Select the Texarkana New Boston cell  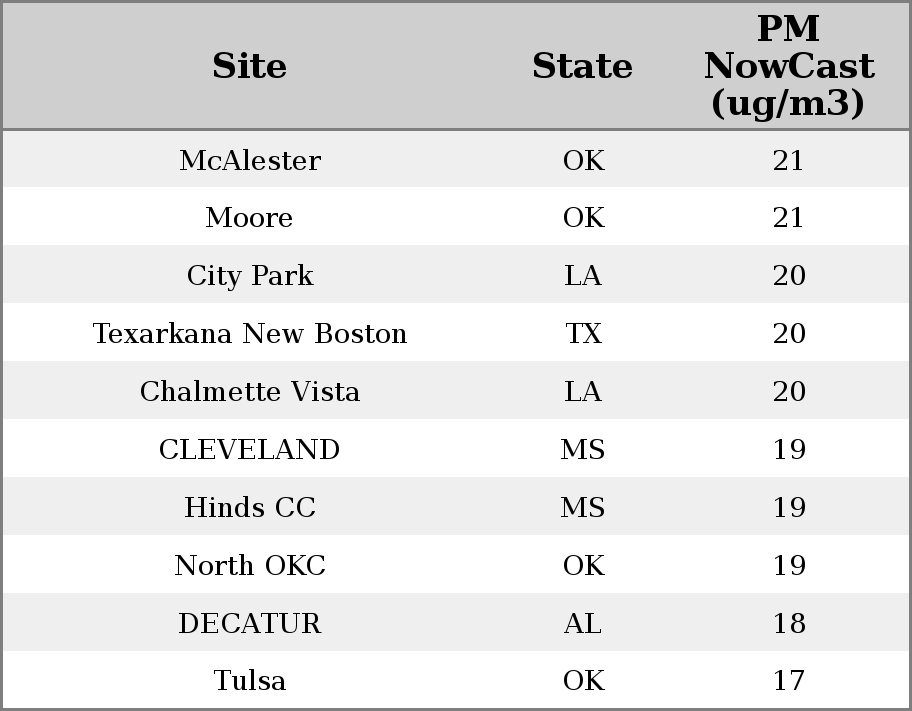[250, 333]
